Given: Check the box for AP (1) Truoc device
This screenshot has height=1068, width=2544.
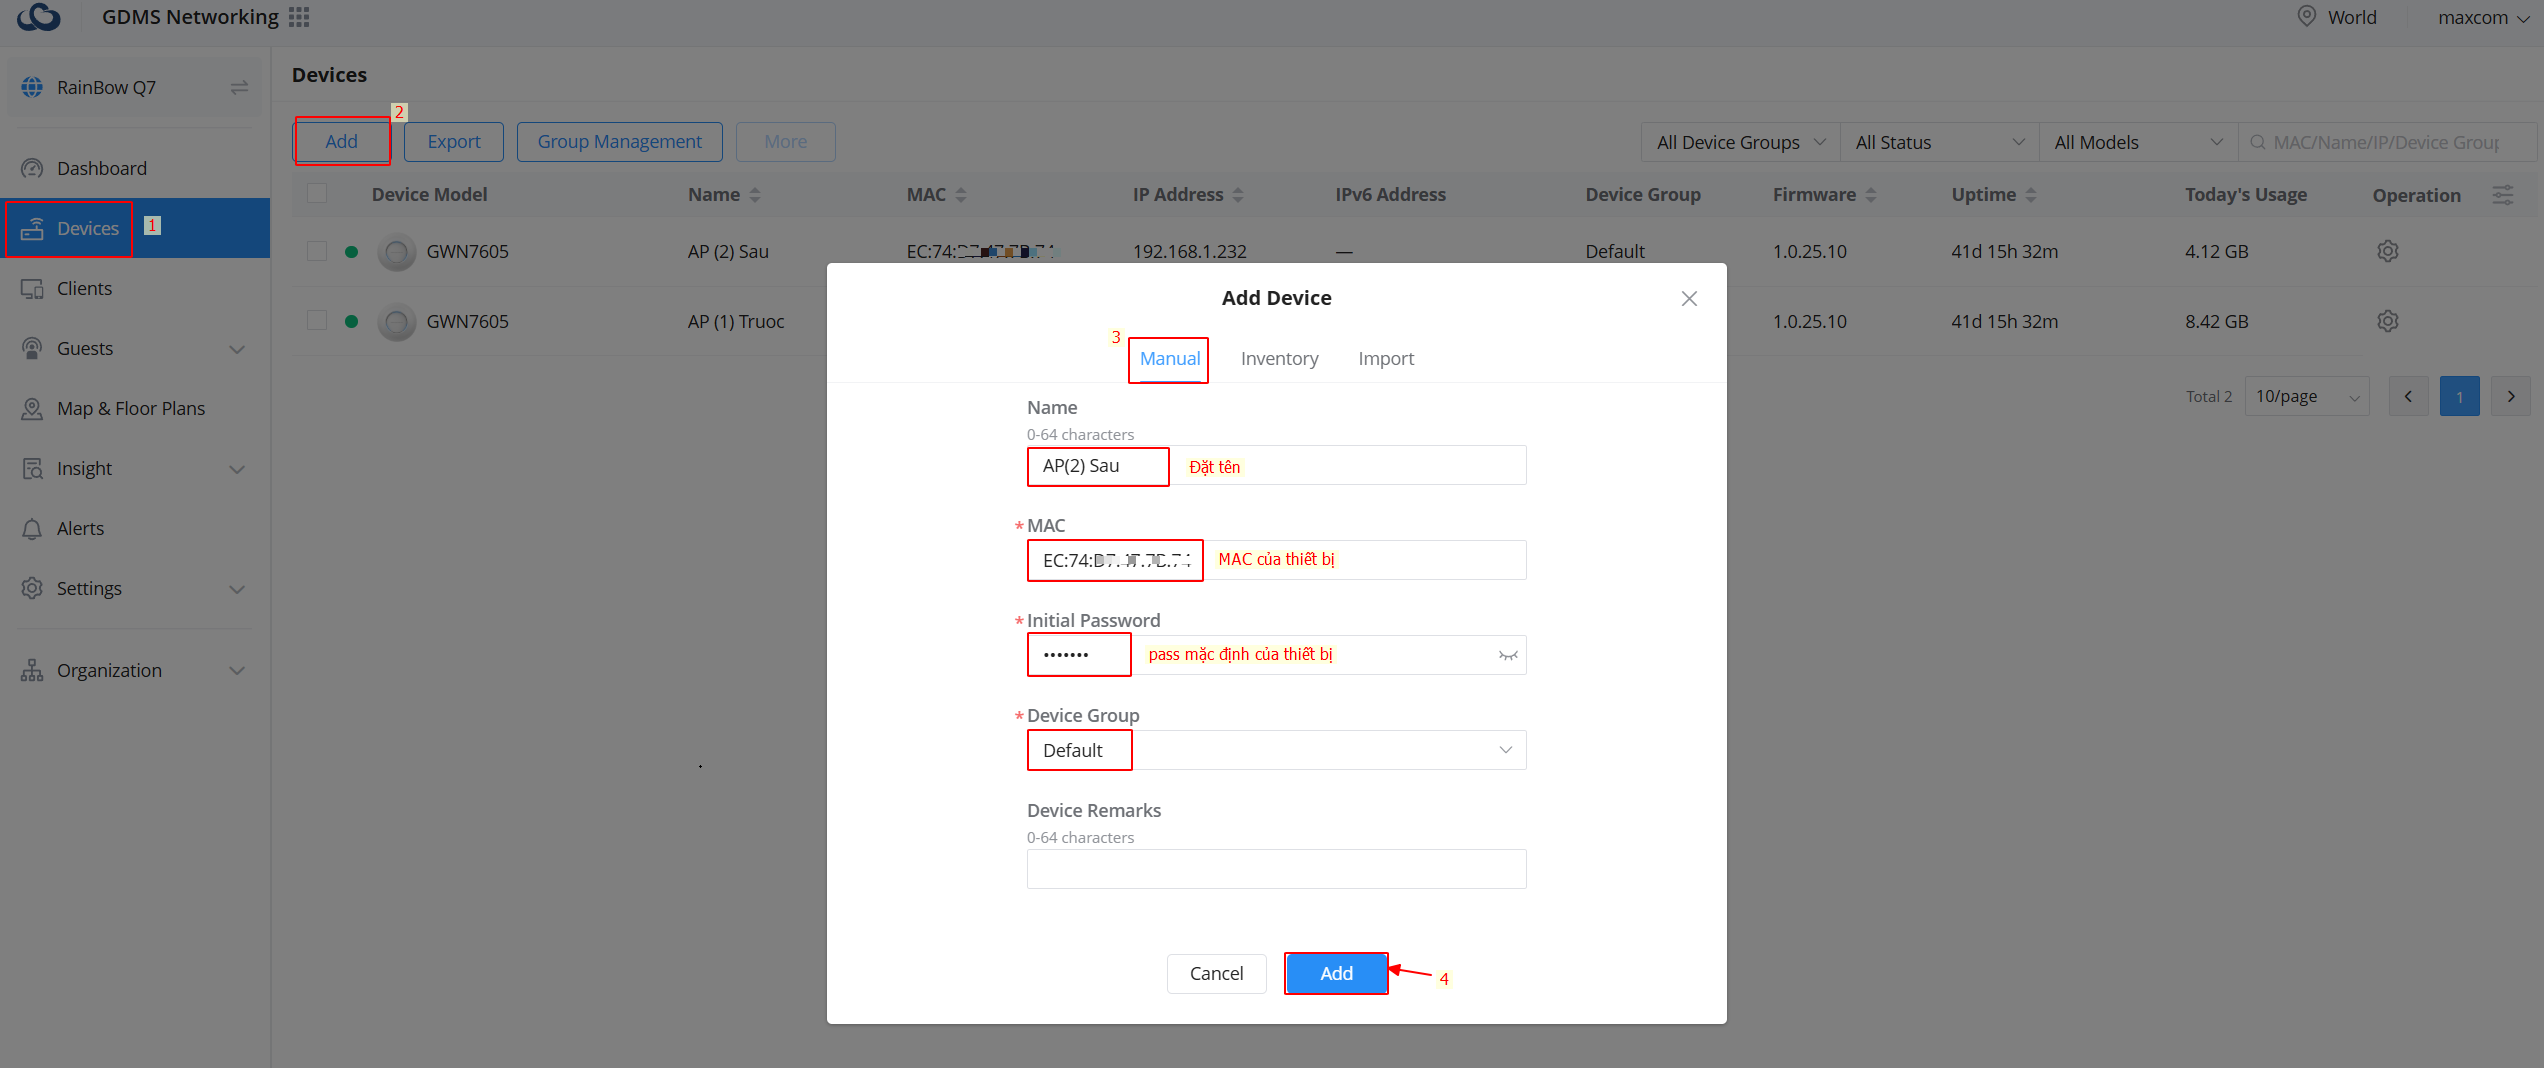Looking at the screenshot, I should (317, 321).
